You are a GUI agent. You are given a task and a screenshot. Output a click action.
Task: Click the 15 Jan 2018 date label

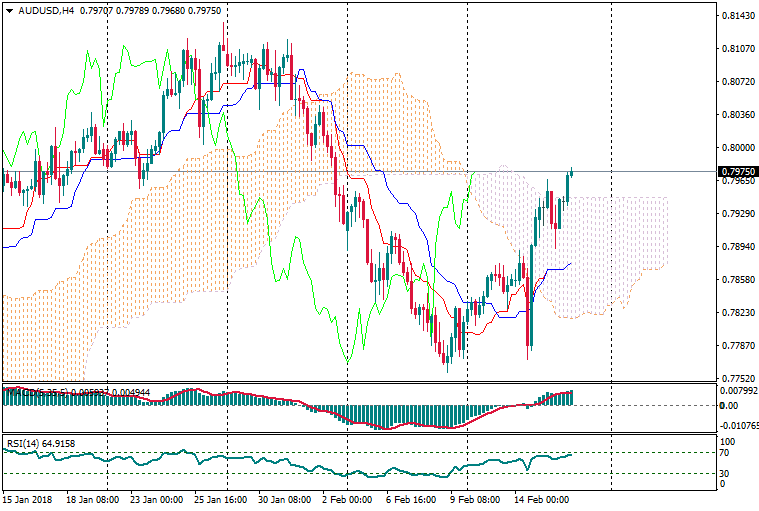[27, 498]
